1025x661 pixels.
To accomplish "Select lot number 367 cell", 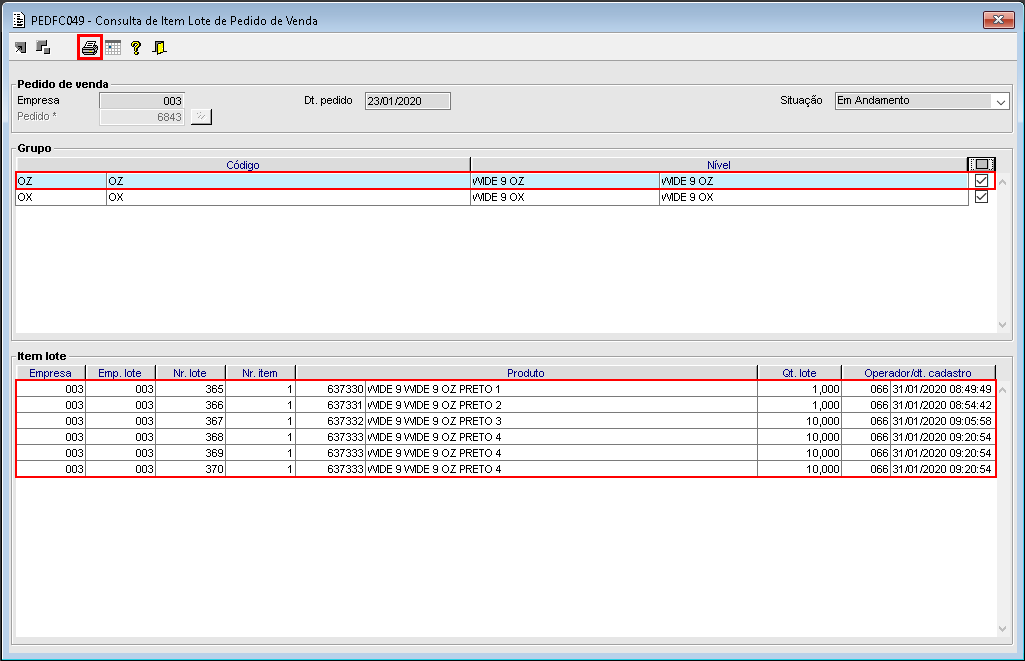I will tap(190, 421).
